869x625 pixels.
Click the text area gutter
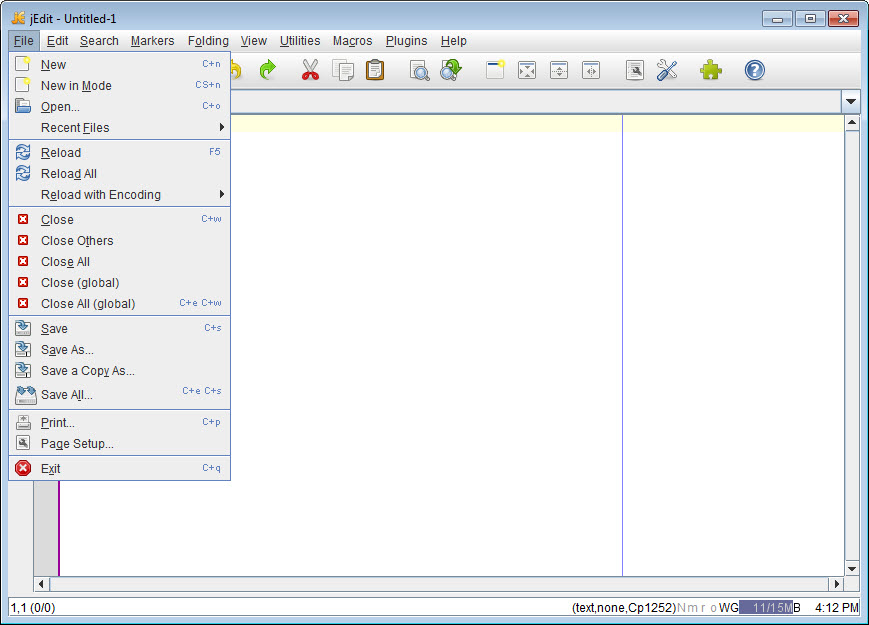coord(46,528)
